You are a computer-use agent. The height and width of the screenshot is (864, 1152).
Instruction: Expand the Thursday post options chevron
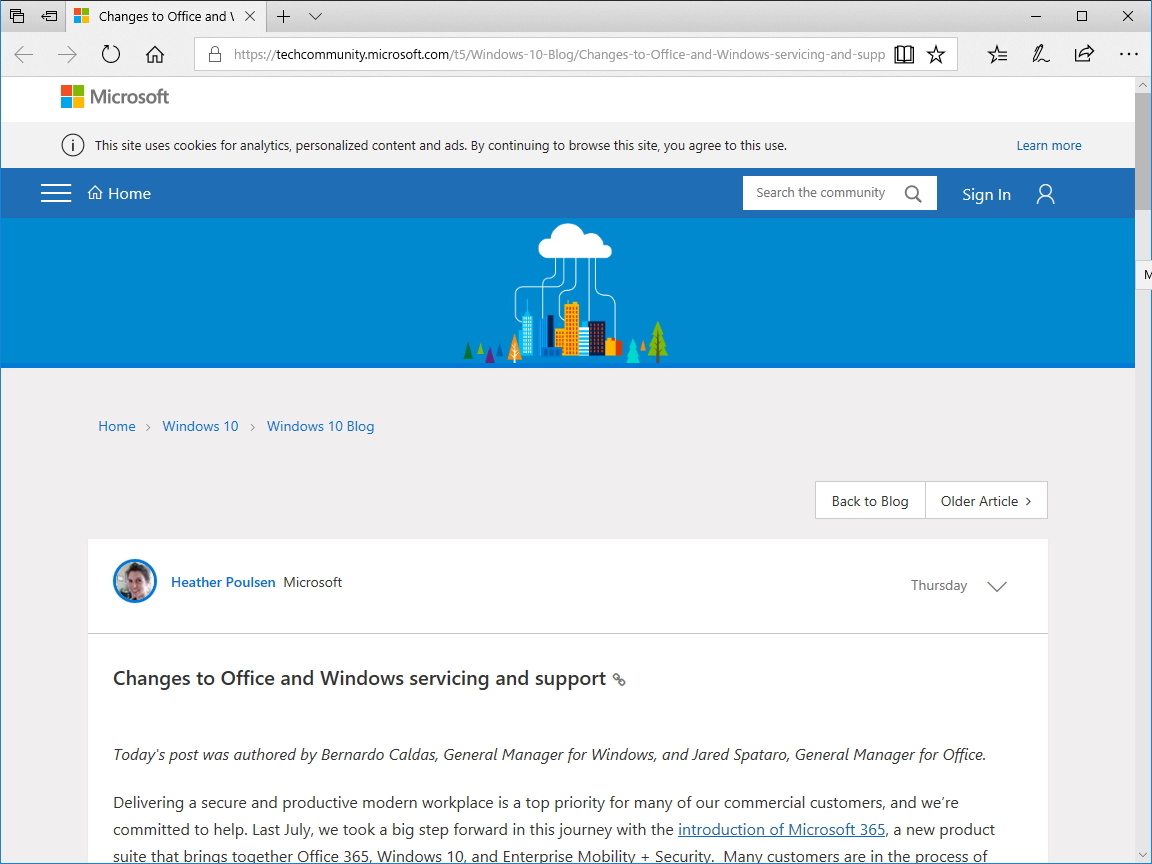coord(996,586)
